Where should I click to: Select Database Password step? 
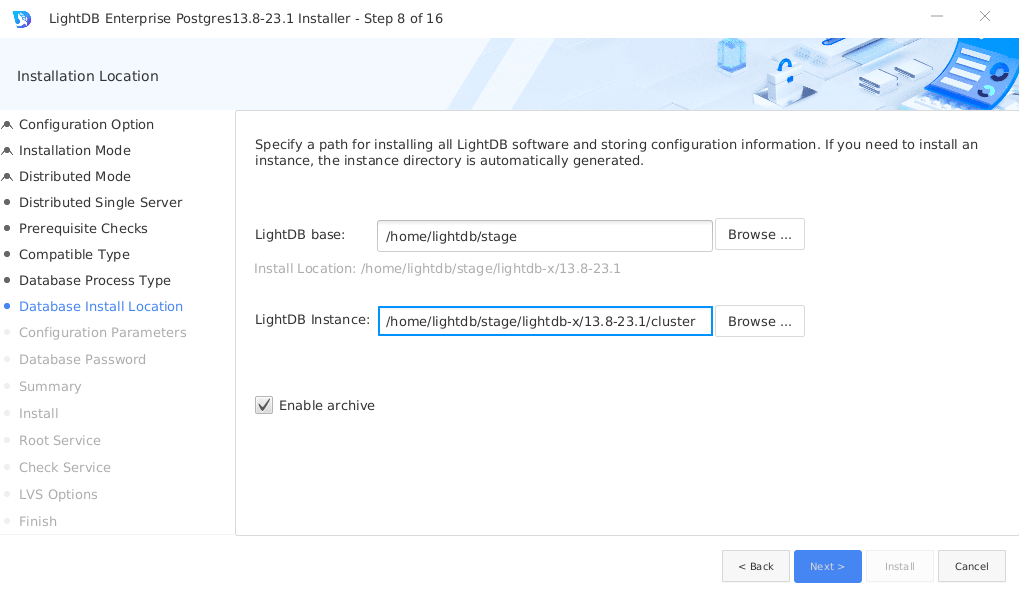(x=83, y=359)
